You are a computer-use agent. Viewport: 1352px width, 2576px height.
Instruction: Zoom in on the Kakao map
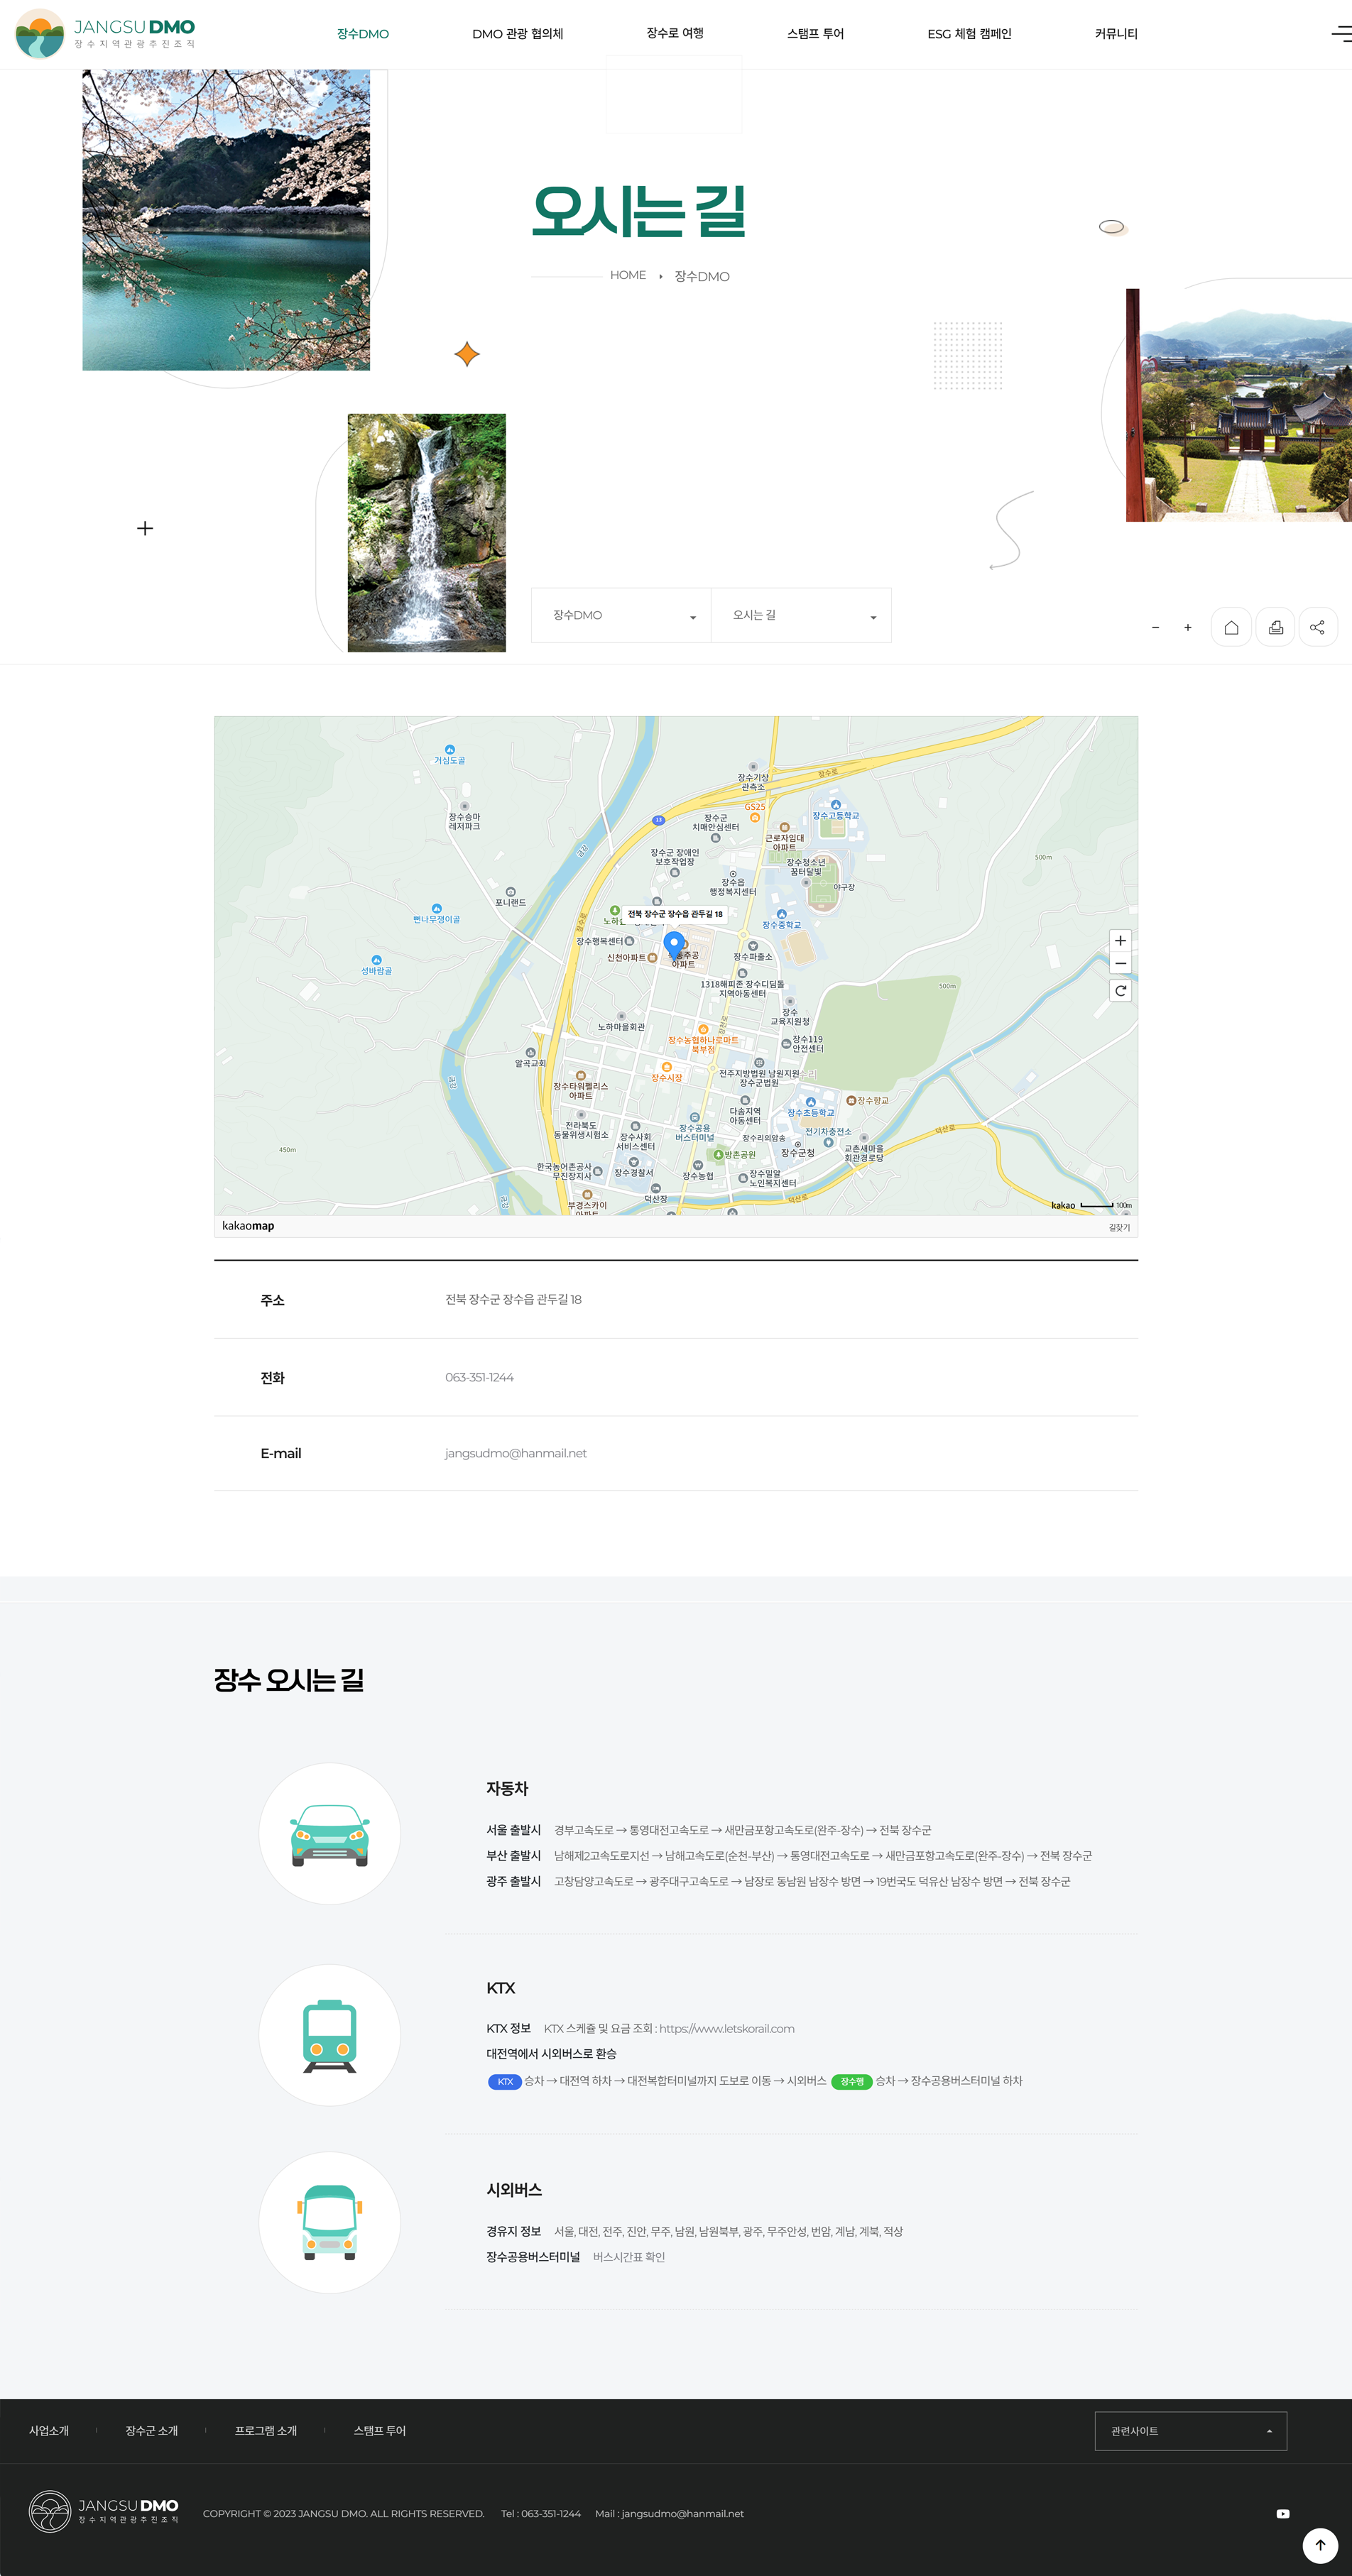[1120, 941]
